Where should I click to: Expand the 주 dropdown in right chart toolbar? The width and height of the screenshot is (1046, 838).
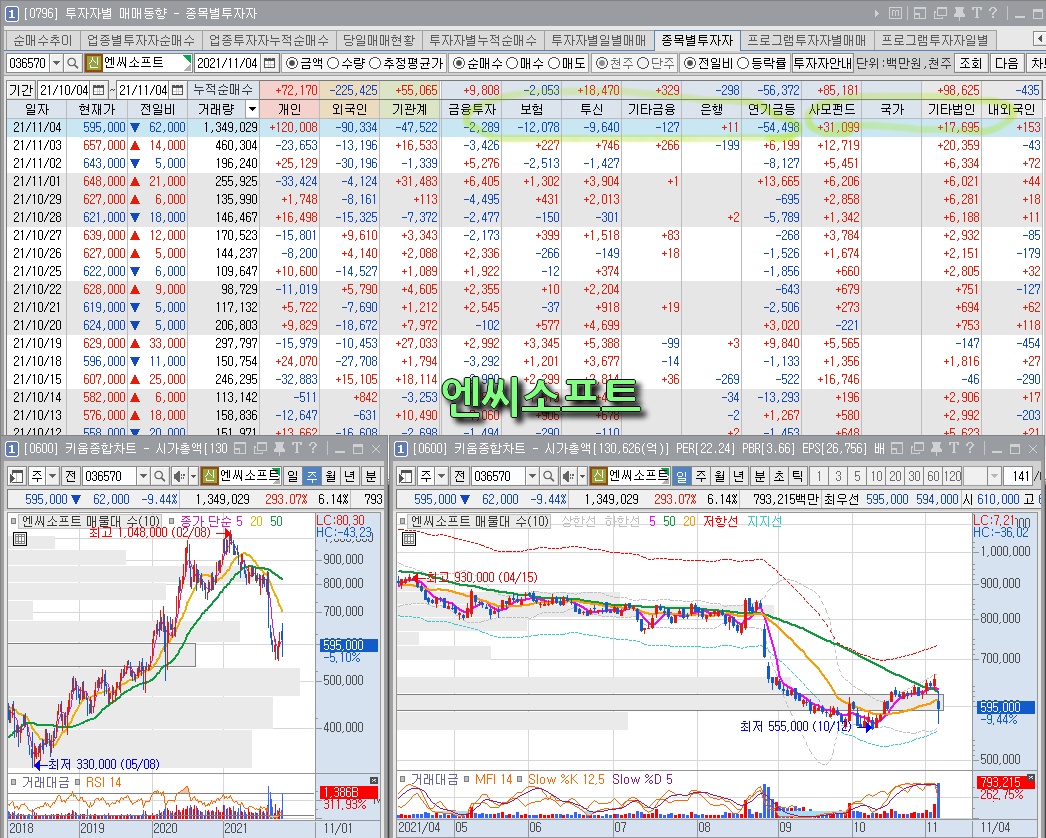[x=441, y=476]
